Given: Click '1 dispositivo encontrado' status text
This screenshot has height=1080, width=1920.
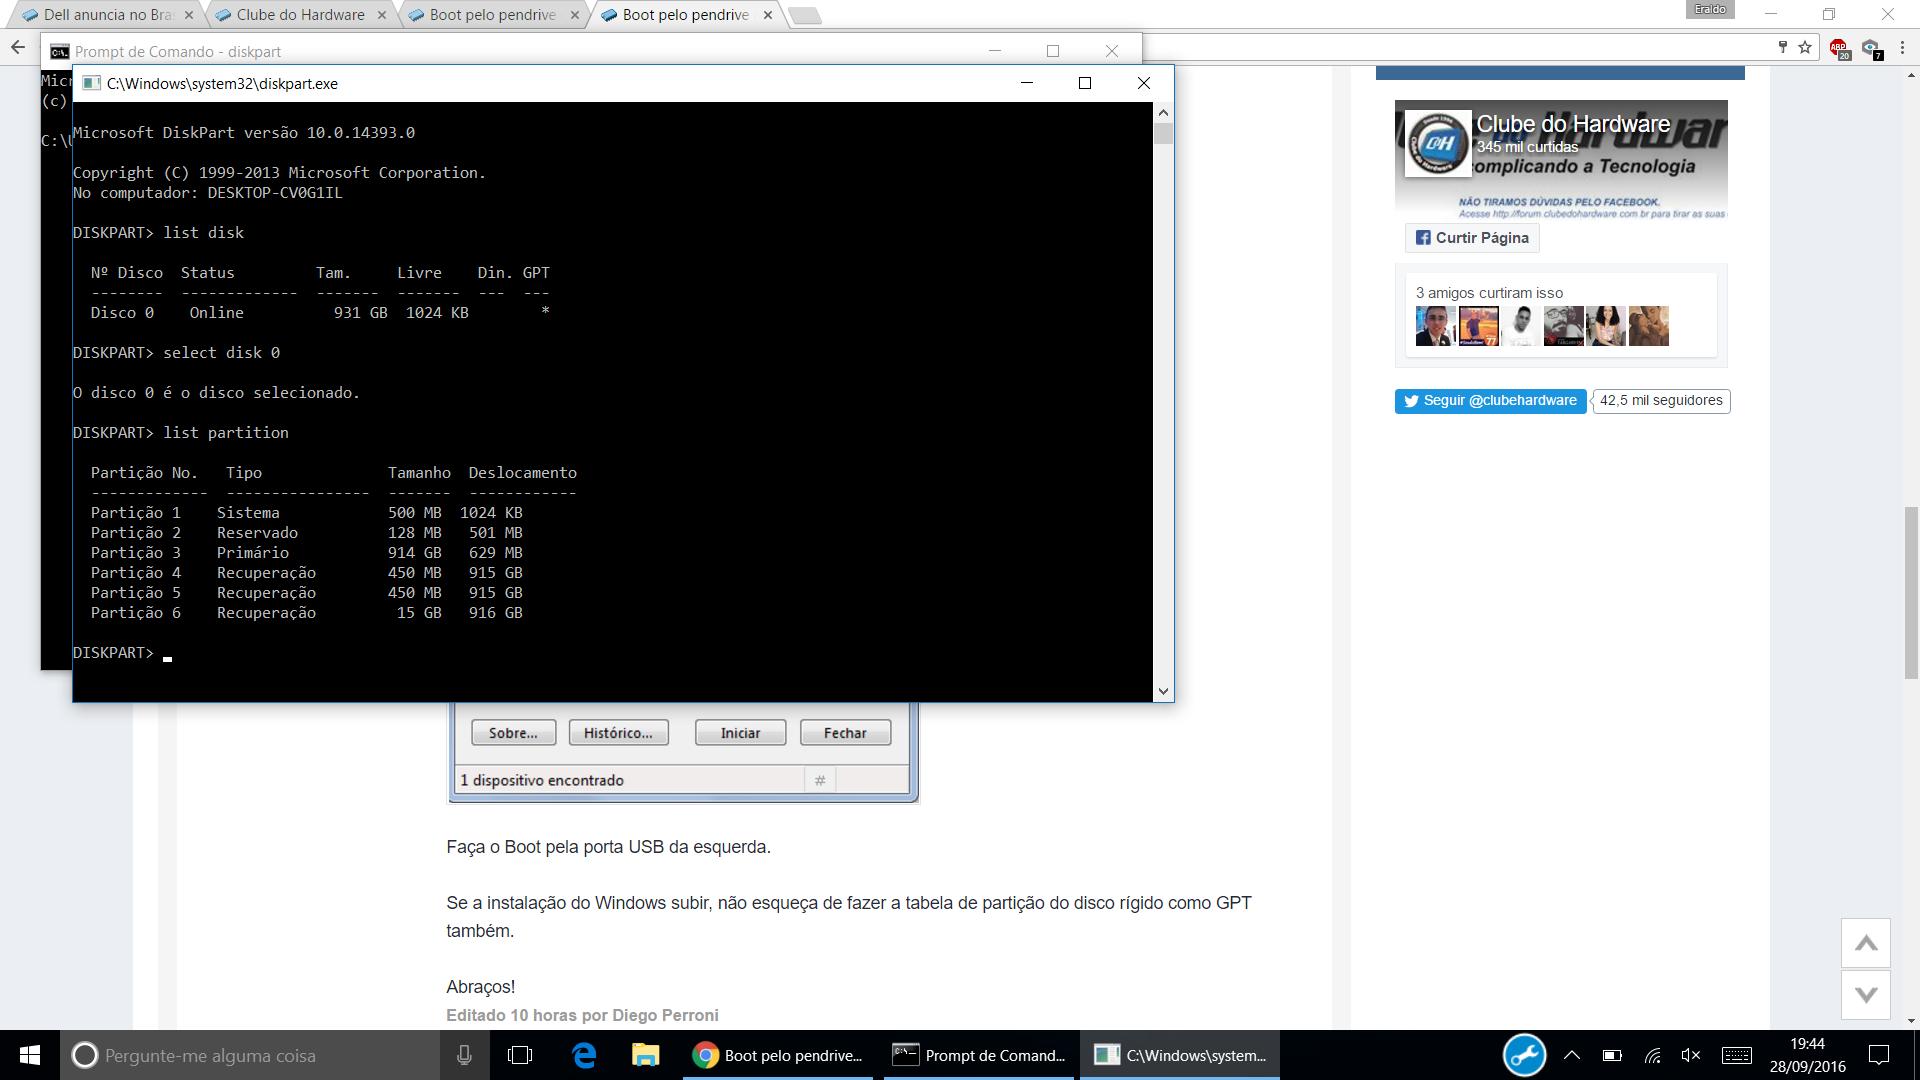Looking at the screenshot, I should tap(542, 780).
